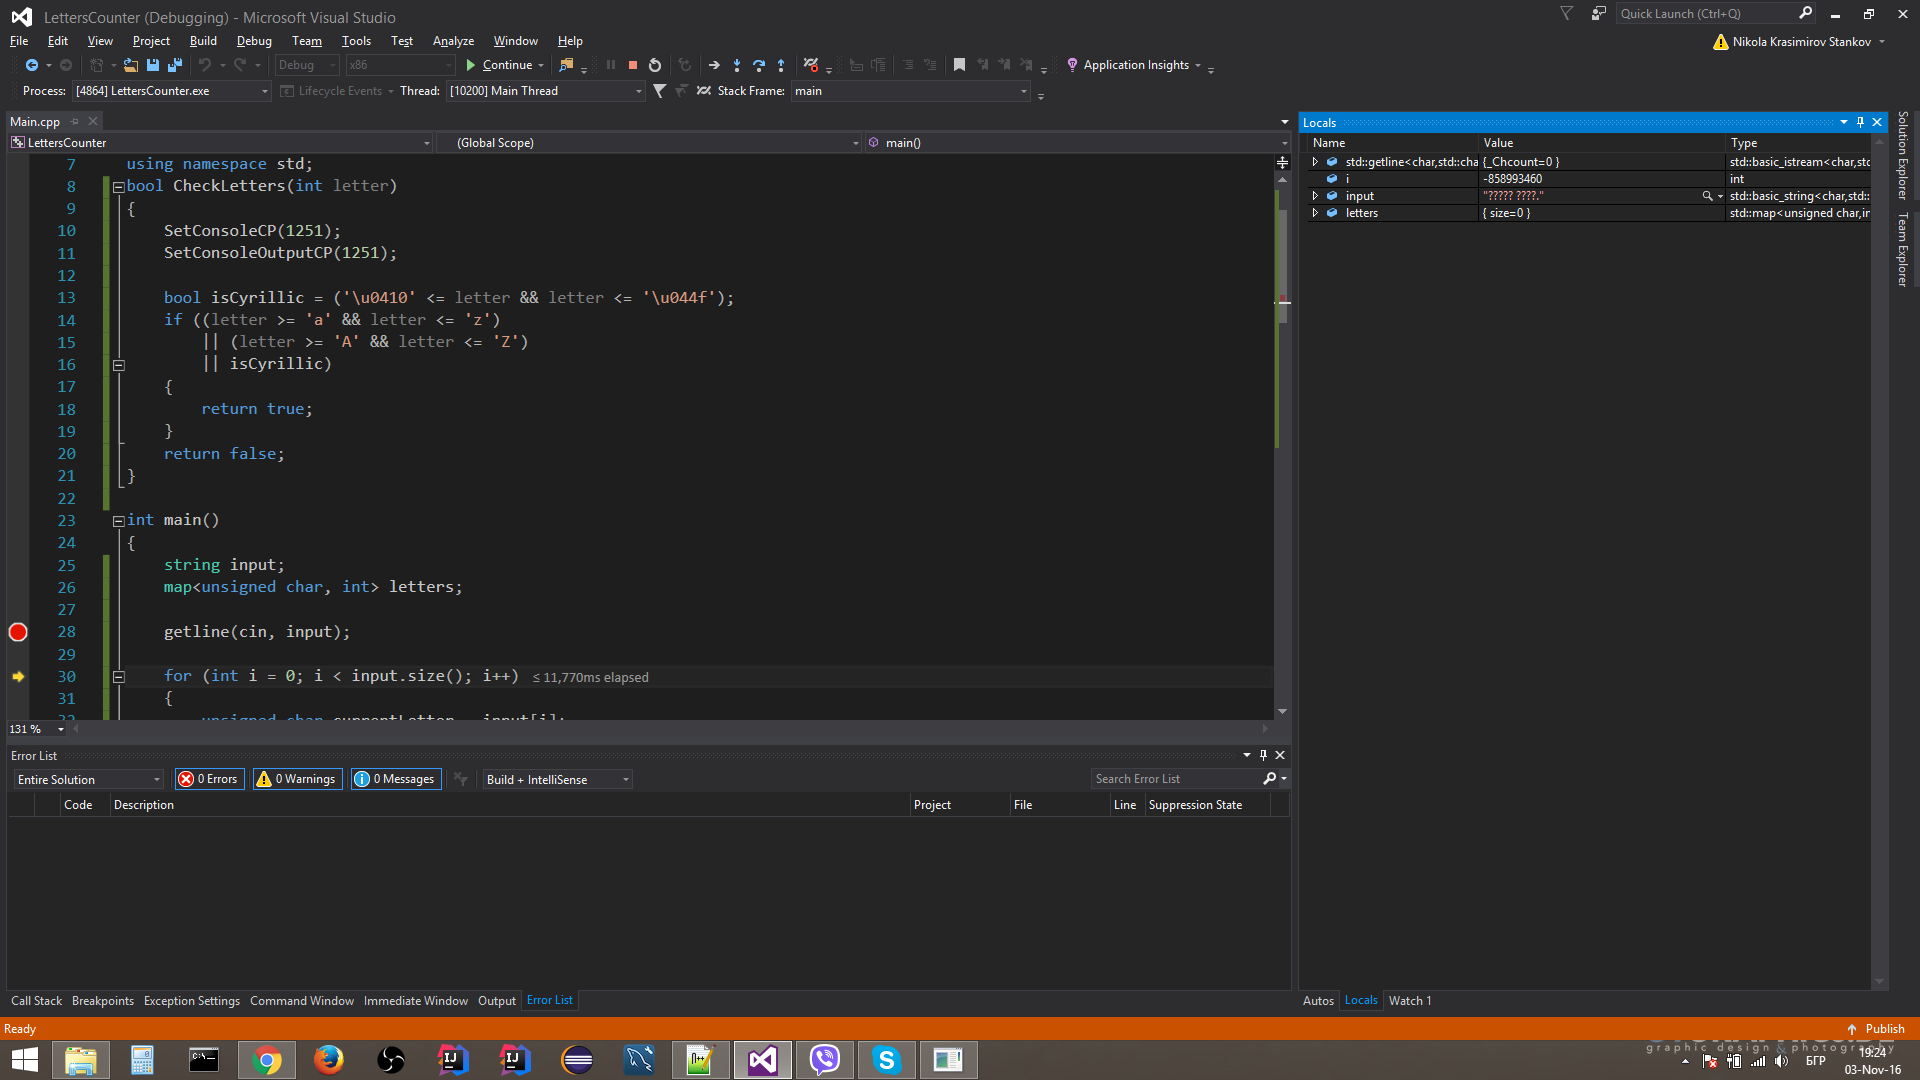Screen dimensions: 1920x1080
Task: Switch to the Watch 1 tab
Action: [x=1410, y=1001]
